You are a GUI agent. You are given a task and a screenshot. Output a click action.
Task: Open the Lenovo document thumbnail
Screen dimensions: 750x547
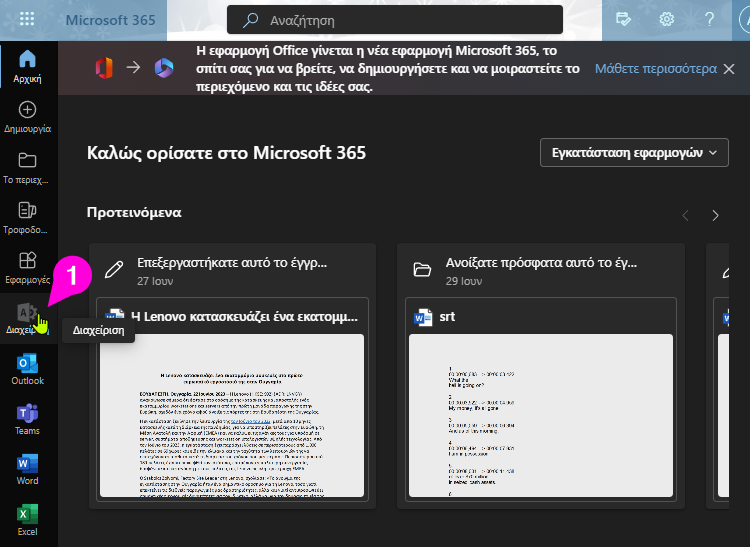(232, 415)
